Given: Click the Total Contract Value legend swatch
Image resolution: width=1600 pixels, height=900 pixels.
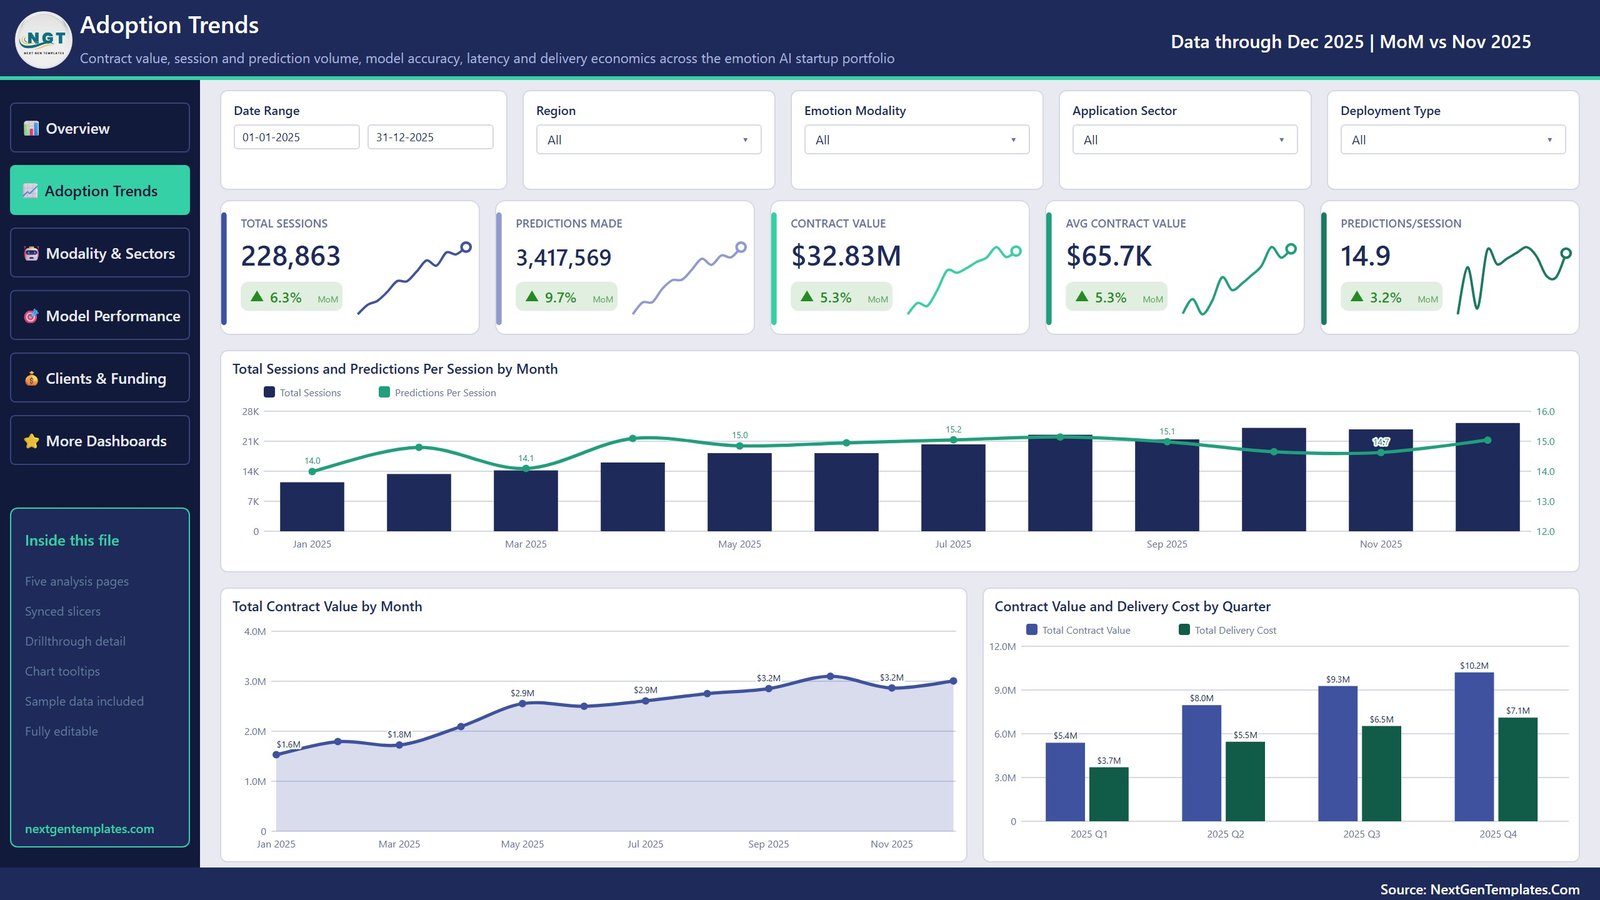Looking at the screenshot, I should (x=1032, y=630).
